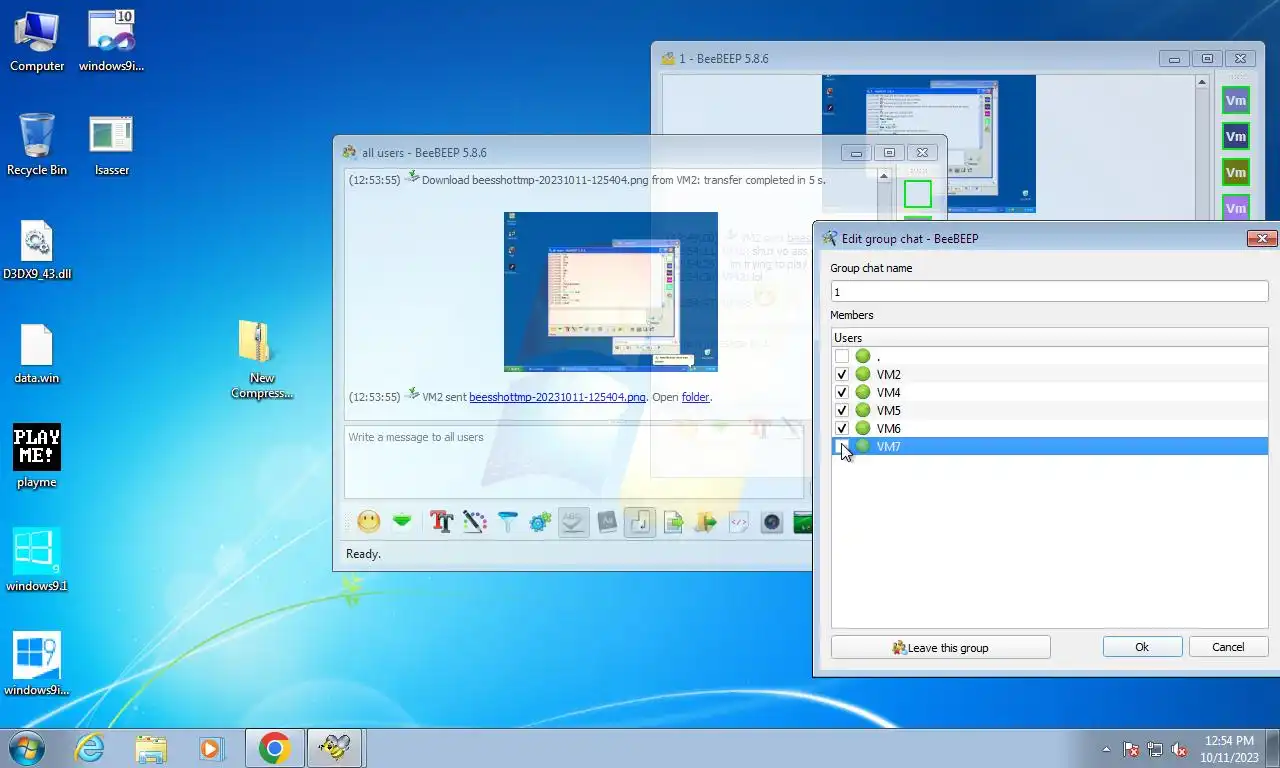Click Action Center flag tray icon
Image resolution: width=1280 pixels, height=768 pixels.
tap(1131, 749)
